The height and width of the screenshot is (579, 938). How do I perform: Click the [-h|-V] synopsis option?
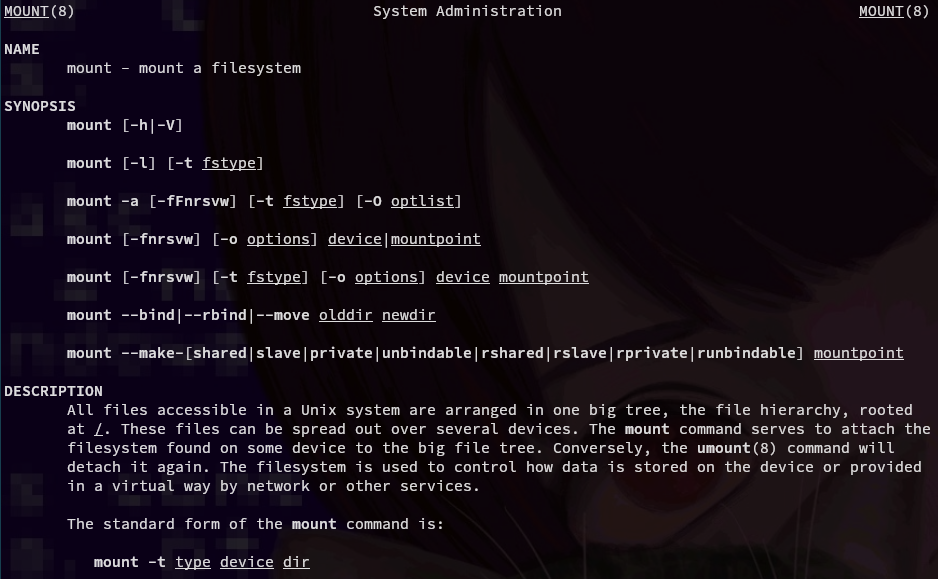(x=152, y=125)
